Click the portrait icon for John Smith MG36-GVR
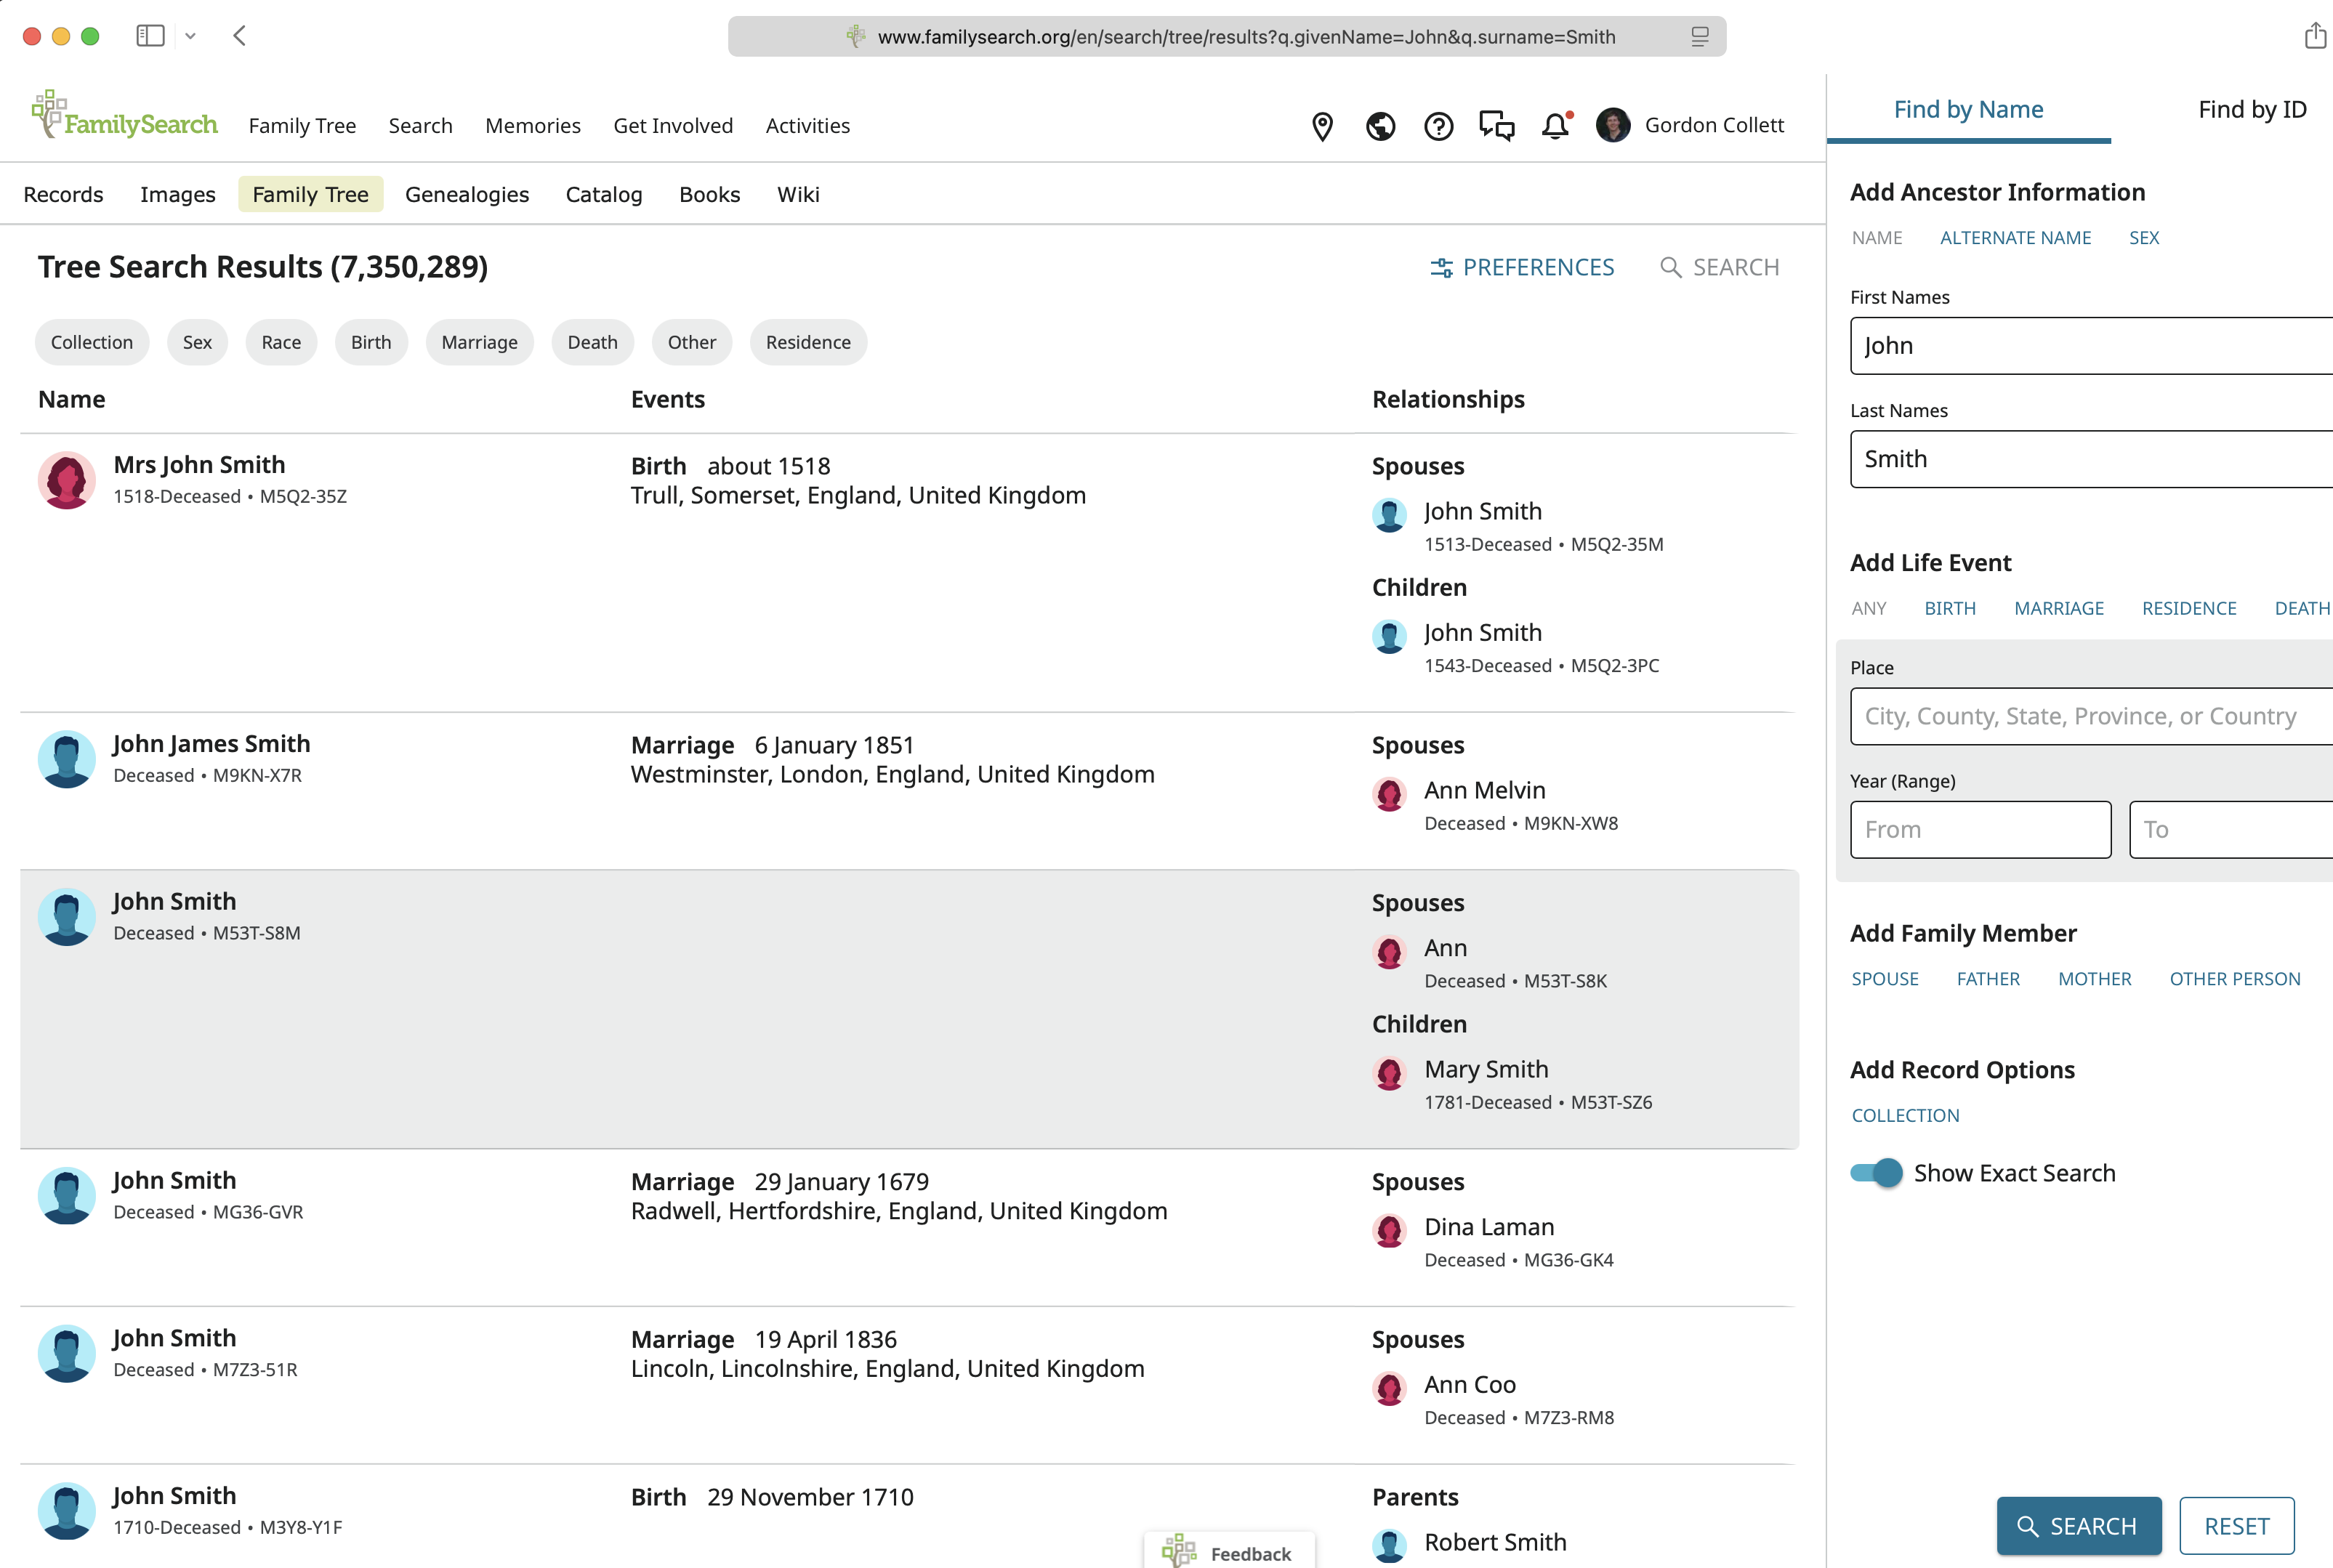Screen dimensions: 2333x1568 (x=66, y=1196)
